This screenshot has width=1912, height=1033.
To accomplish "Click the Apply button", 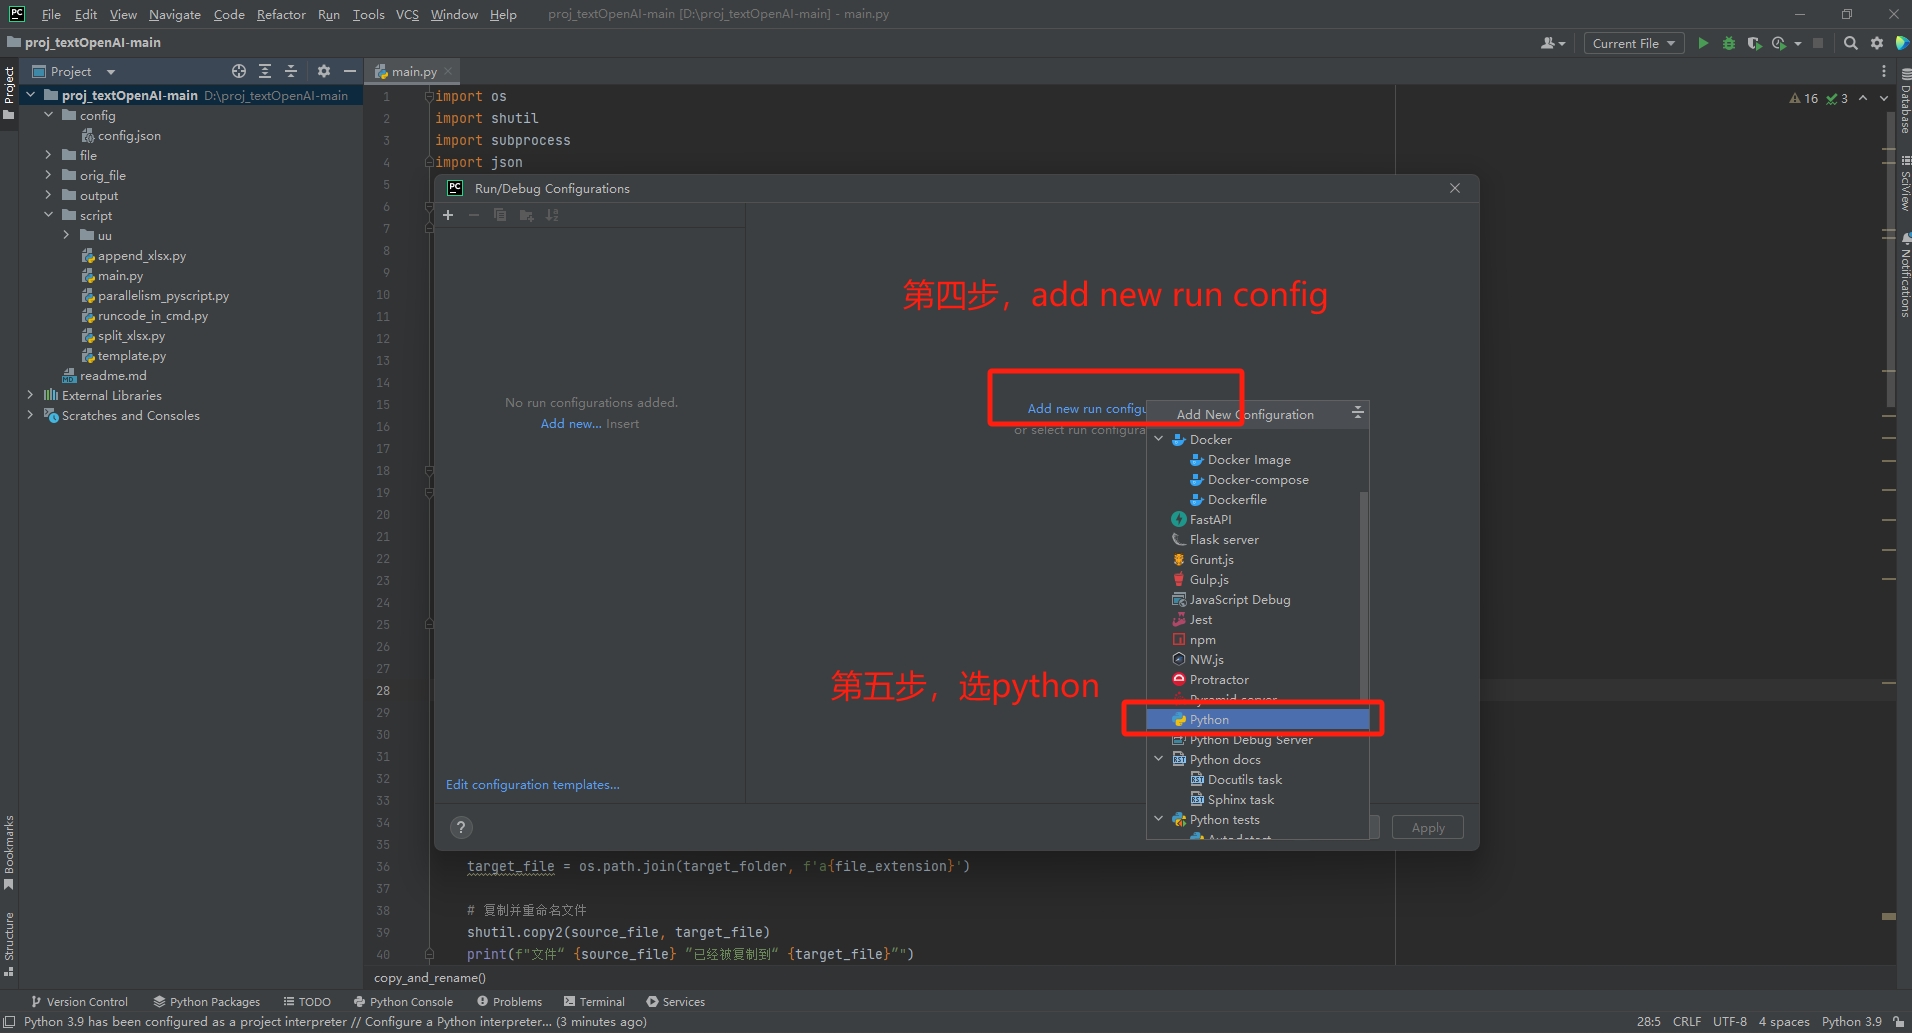I will click(1428, 827).
